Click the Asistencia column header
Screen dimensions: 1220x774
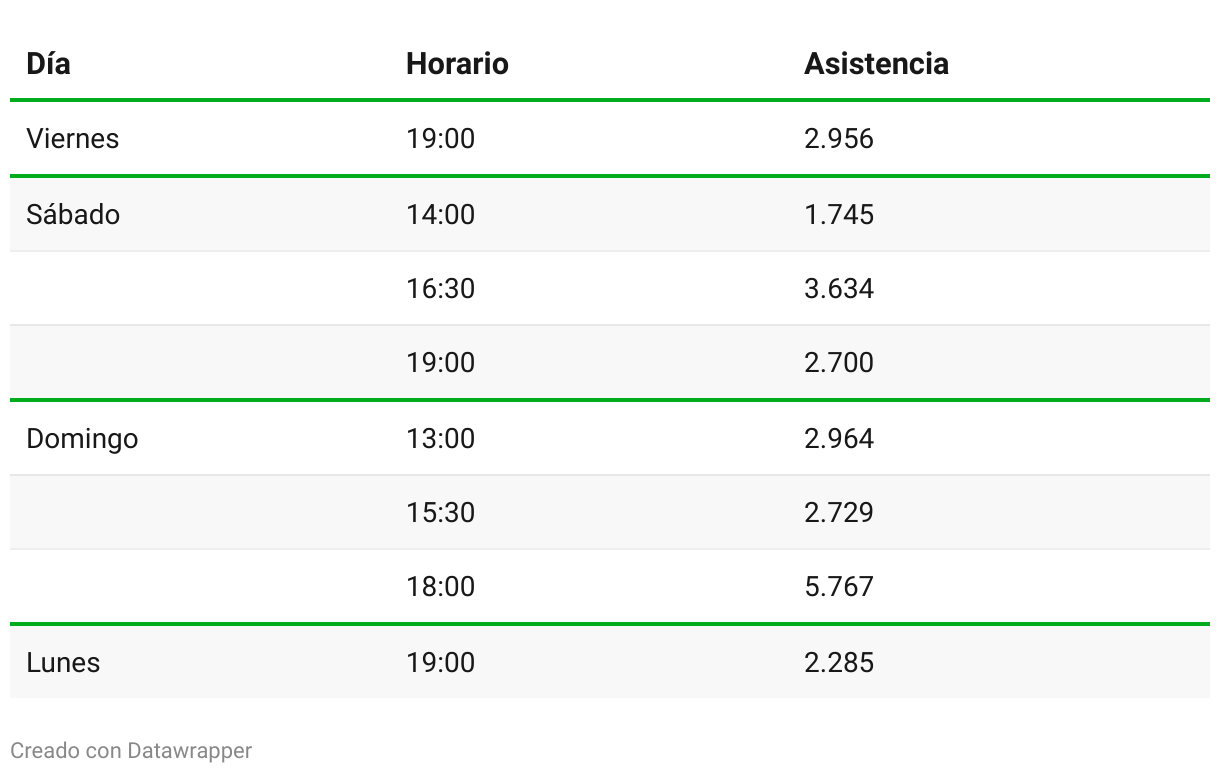pyautogui.click(x=876, y=64)
